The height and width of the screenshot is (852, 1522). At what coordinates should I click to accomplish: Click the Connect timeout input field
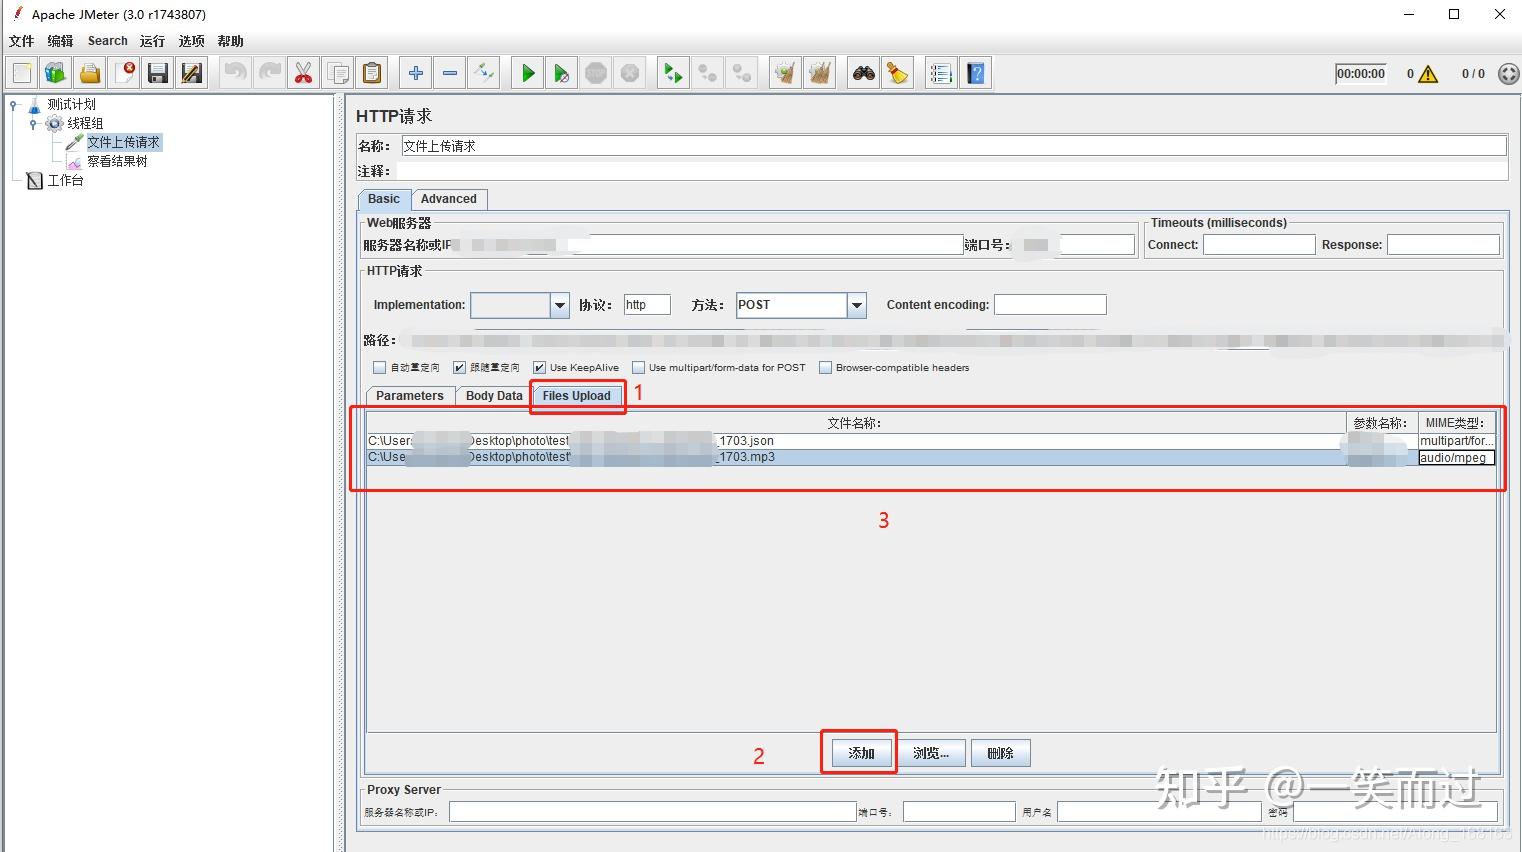[x=1259, y=244]
